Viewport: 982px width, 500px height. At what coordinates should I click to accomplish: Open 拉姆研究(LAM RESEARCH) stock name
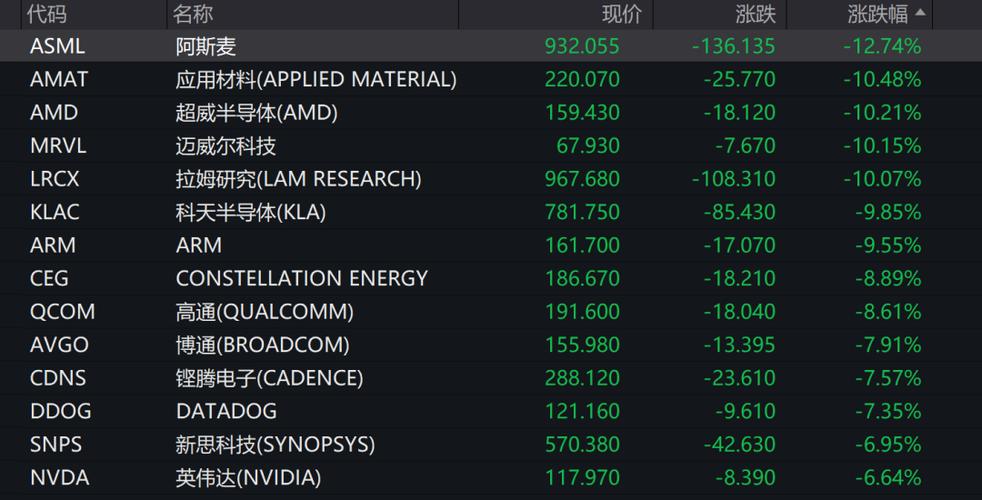point(298,179)
